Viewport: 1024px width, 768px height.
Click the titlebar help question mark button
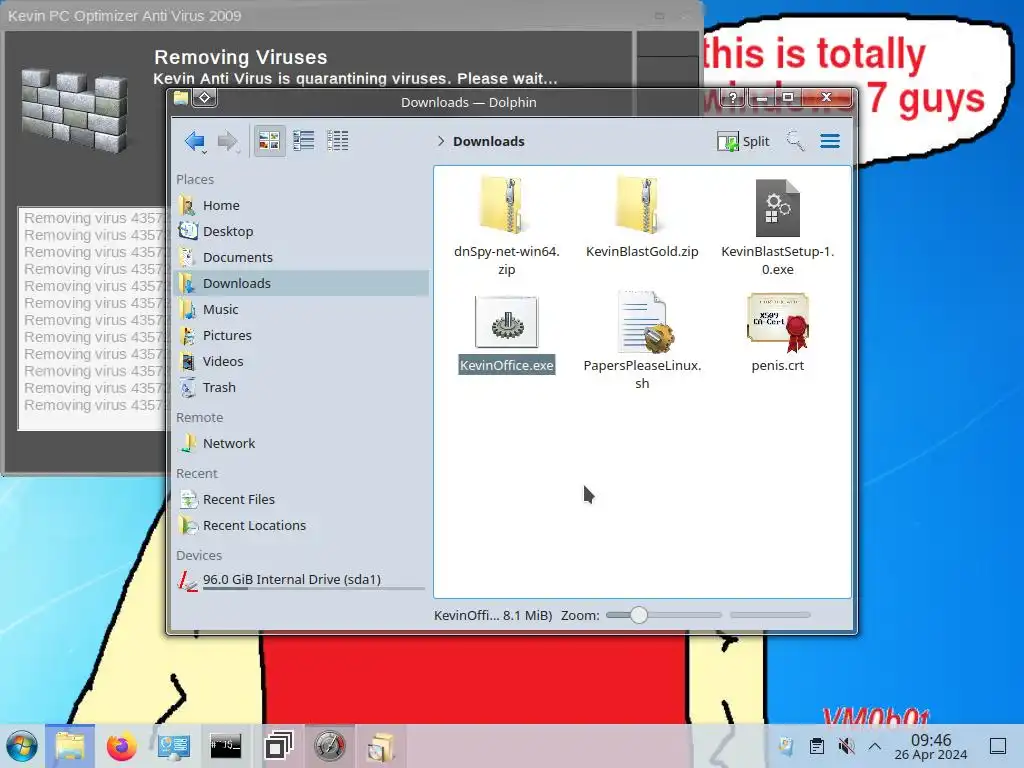coord(733,98)
